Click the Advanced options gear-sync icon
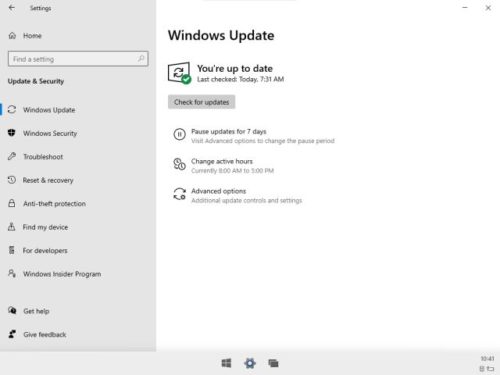The height and width of the screenshot is (375, 500). click(x=179, y=194)
